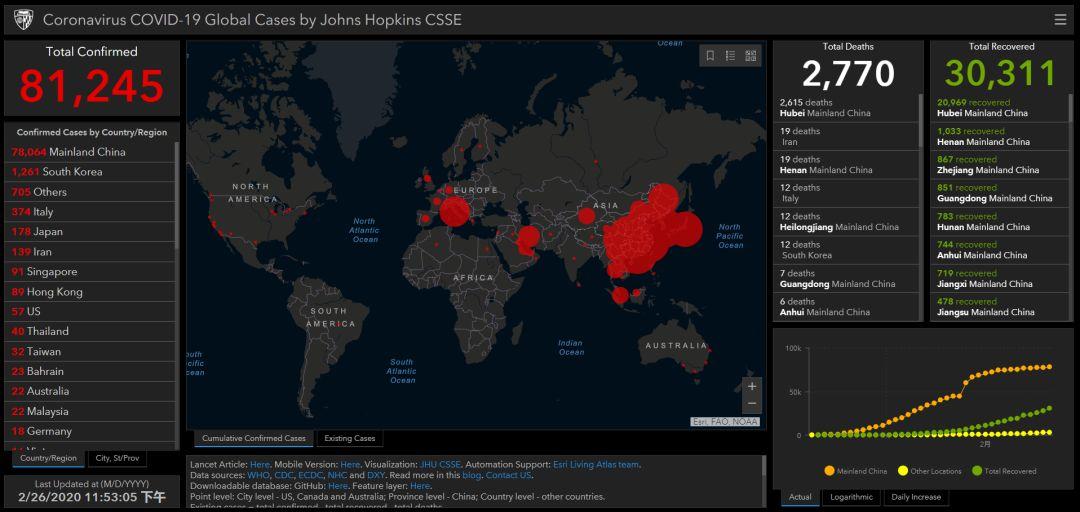Select Australia in confirmed cases list
The height and width of the screenshot is (512, 1080).
click(91, 391)
